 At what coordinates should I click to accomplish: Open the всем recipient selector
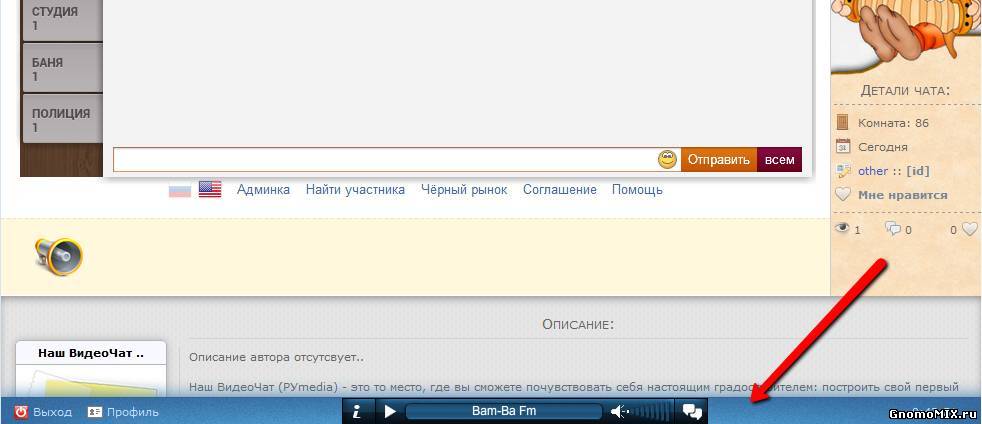click(x=779, y=160)
